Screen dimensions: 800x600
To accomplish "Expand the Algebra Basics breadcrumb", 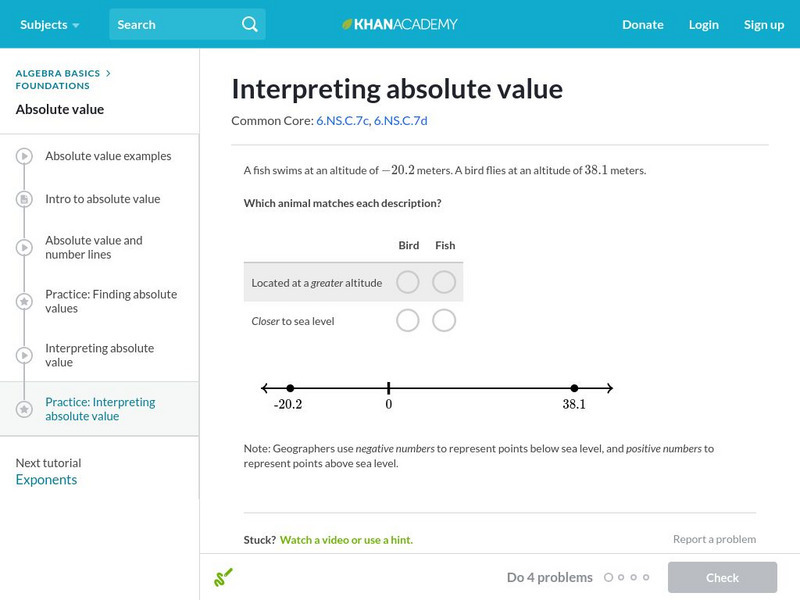I will coord(55,72).
